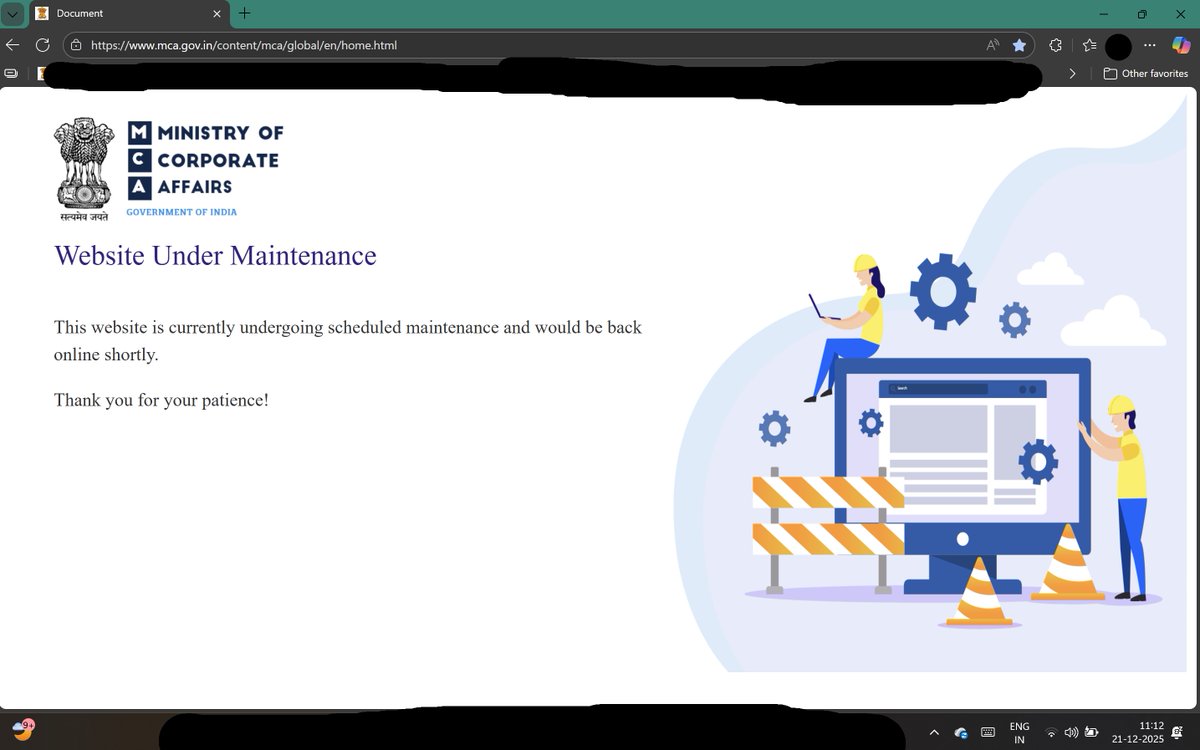Click the Website Under Maintenance heading
Image resolution: width=1200 pixels, height=750 pixels.
click(215, 256)
